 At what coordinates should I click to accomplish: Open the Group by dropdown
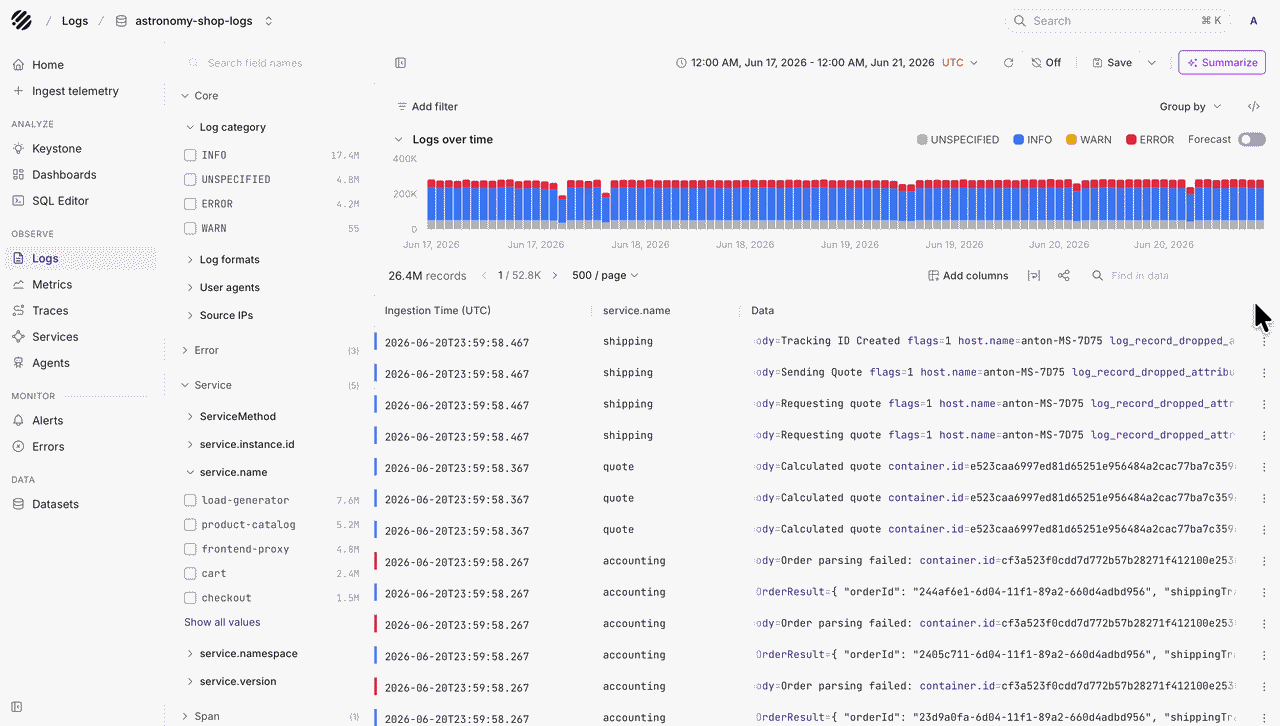click(1190, 107)
